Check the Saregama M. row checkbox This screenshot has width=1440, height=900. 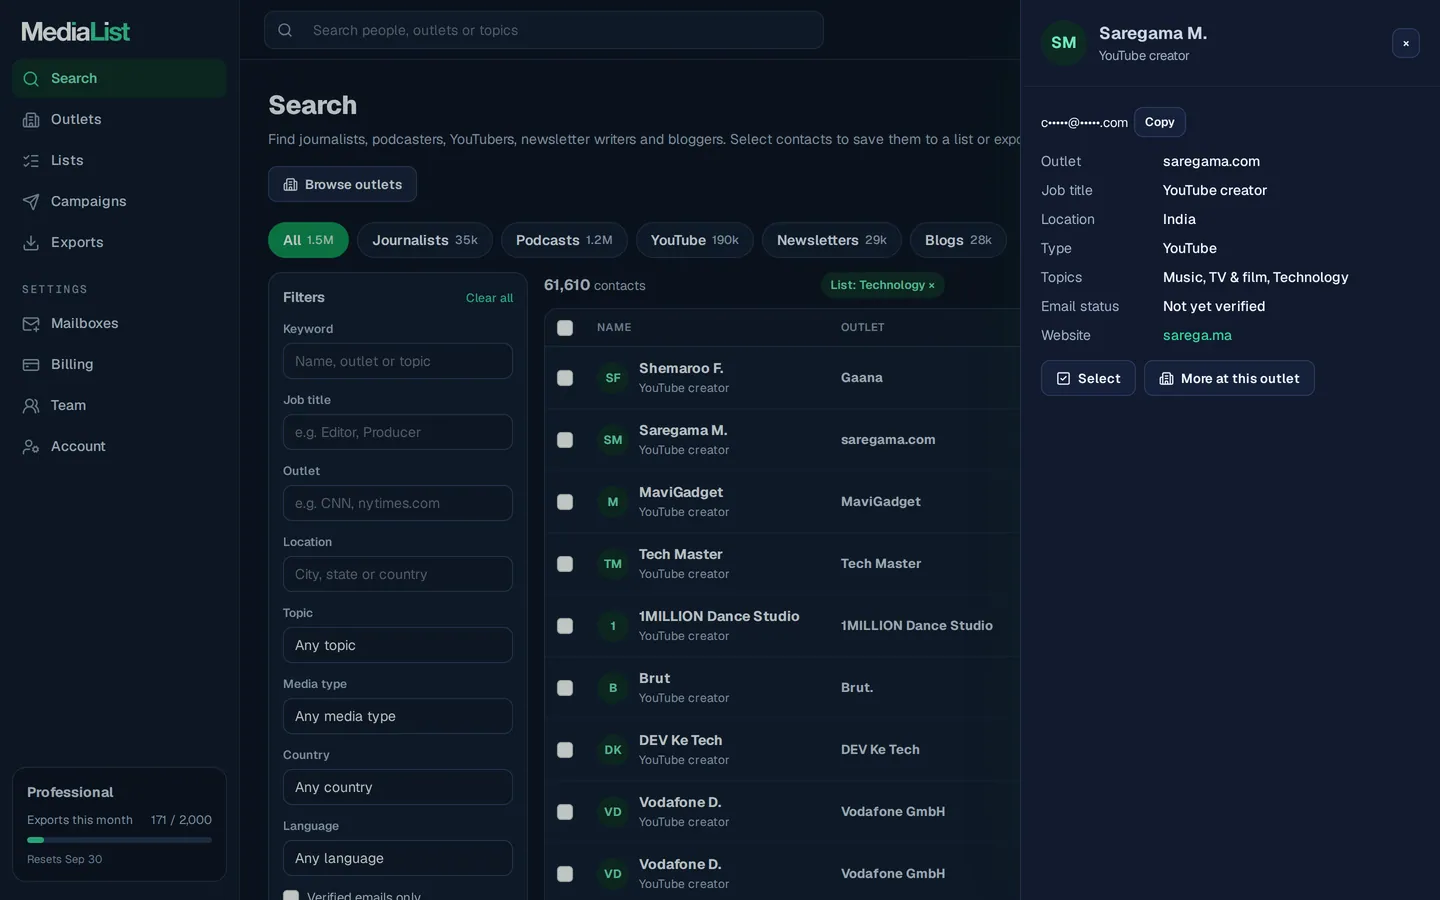(565, 440)
